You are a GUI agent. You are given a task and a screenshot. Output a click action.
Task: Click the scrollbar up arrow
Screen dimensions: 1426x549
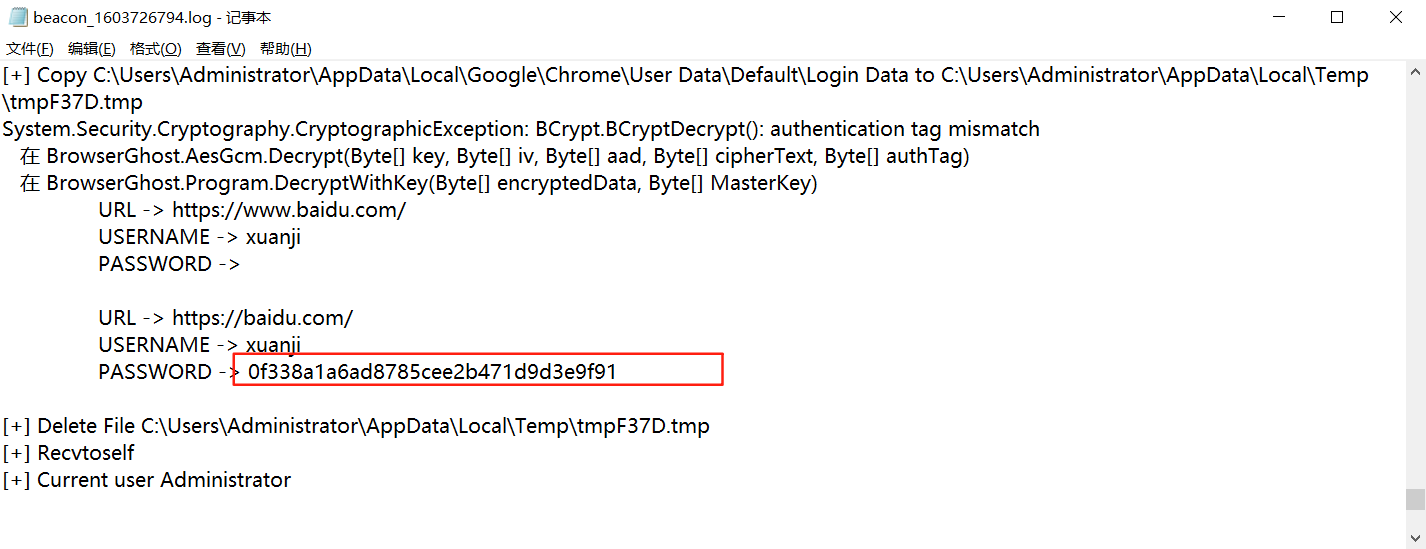[1415, 72]
